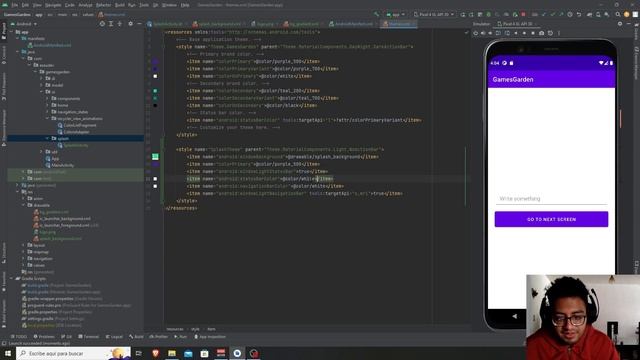Open the Refactor menu
Viewport: 640px width, 360px height.
(x=103, y=5)
